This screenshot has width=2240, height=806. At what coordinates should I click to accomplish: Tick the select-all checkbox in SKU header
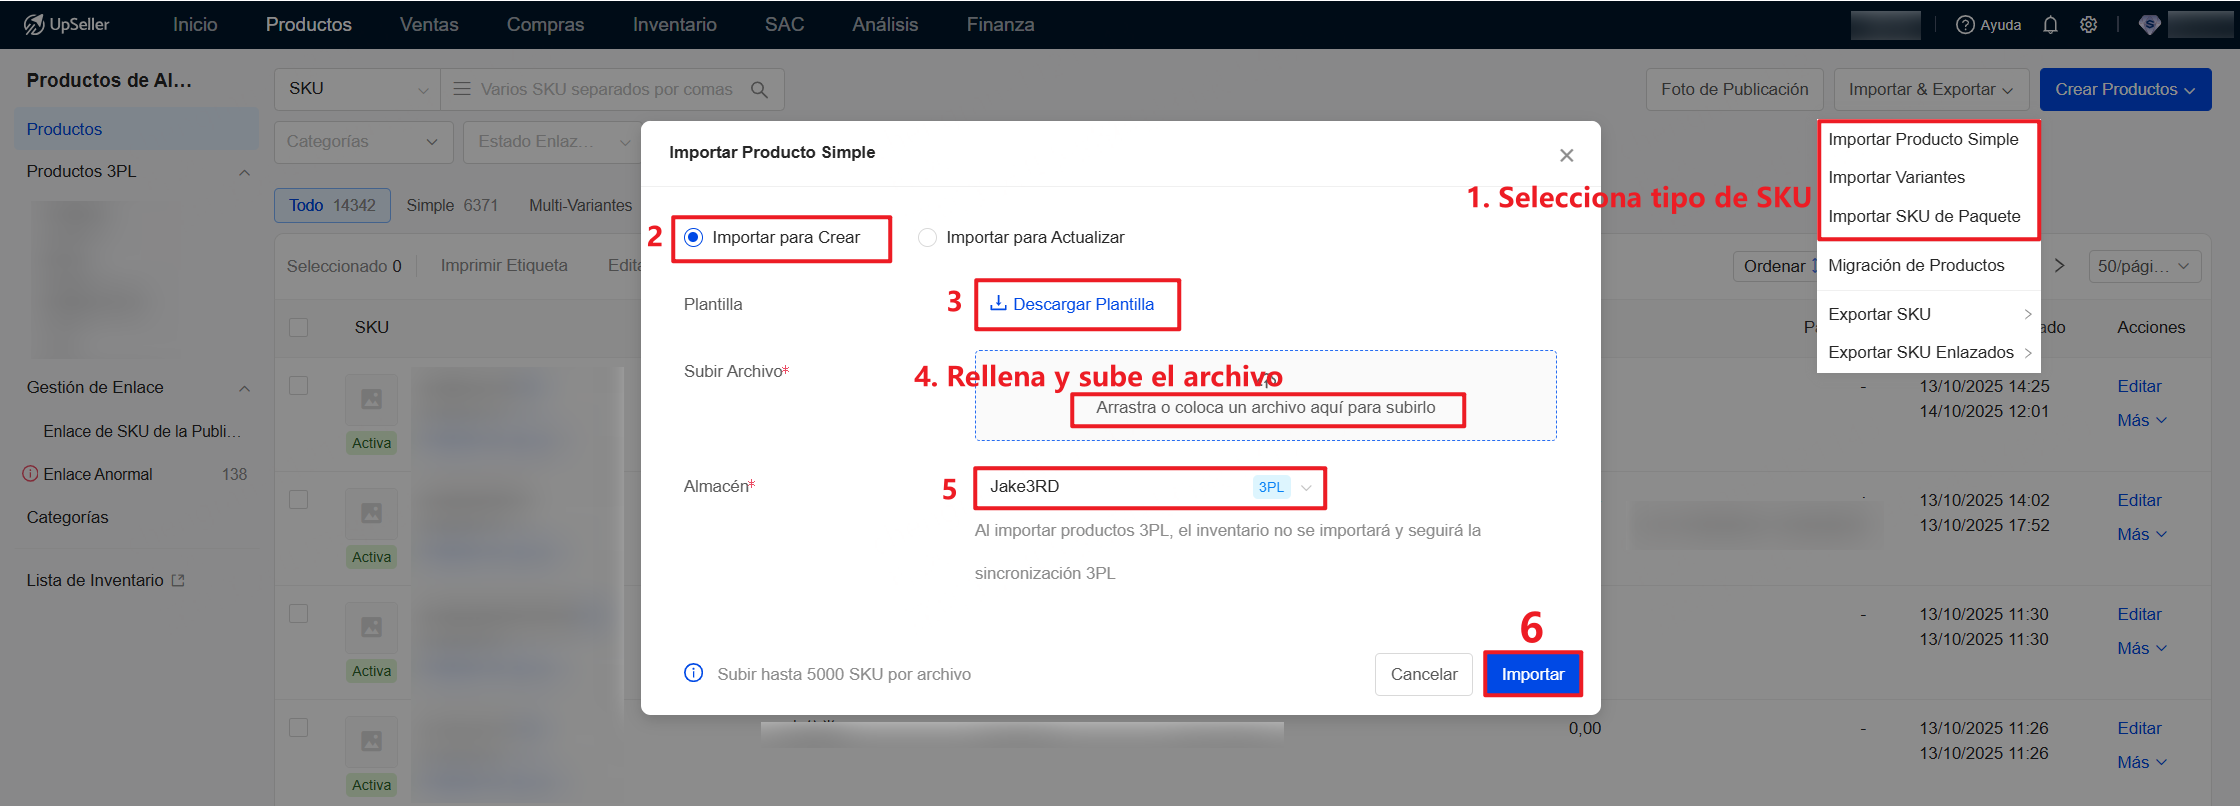(298, 328)
